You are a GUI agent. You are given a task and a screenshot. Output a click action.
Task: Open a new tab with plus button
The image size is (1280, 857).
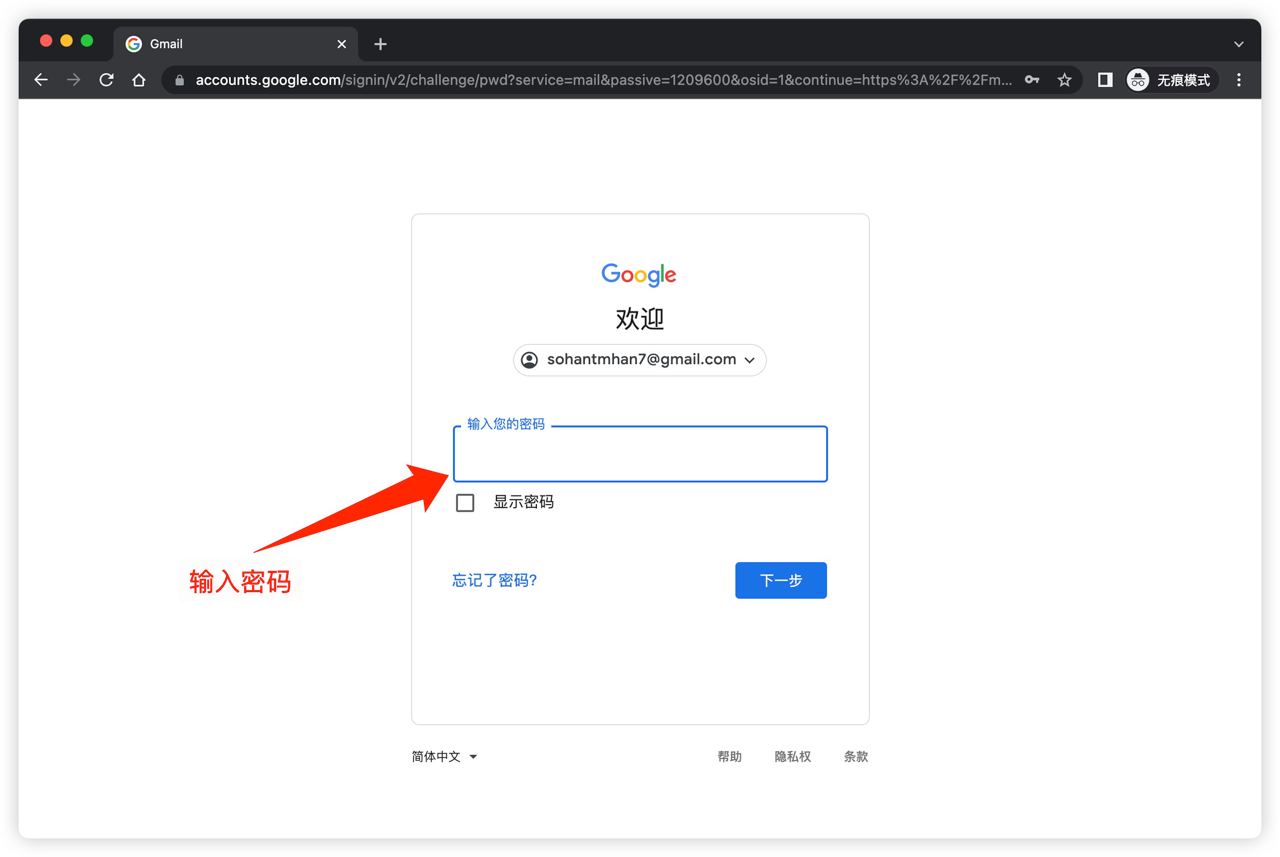click(380, 44)
